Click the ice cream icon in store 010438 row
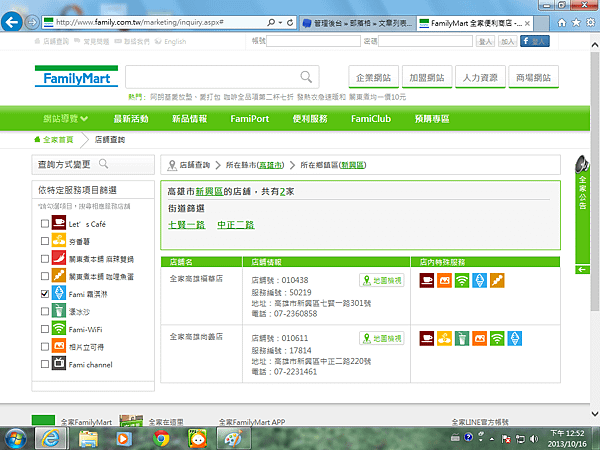The image size is (600, 450). click(479, 280)
